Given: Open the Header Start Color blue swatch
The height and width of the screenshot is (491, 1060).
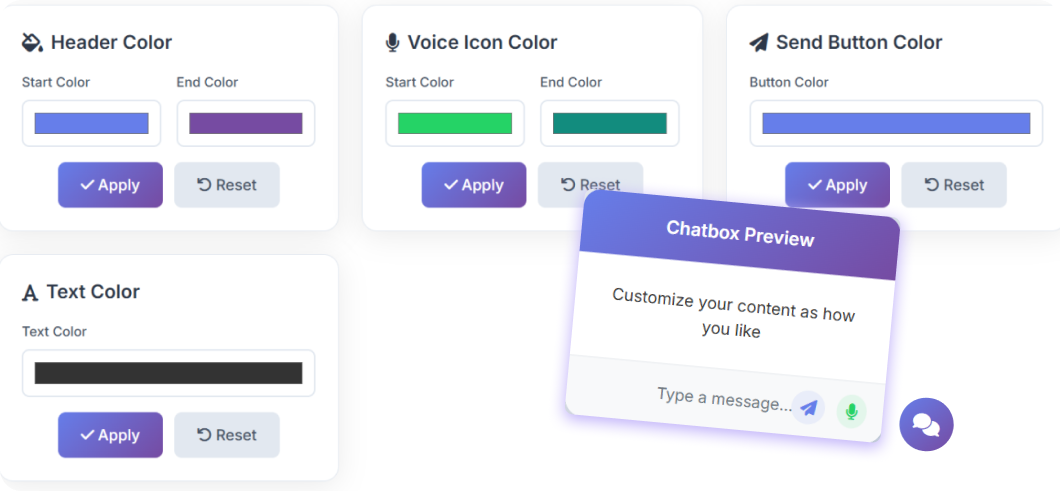Looking at the screenshot, I should [x=91, y=123].
